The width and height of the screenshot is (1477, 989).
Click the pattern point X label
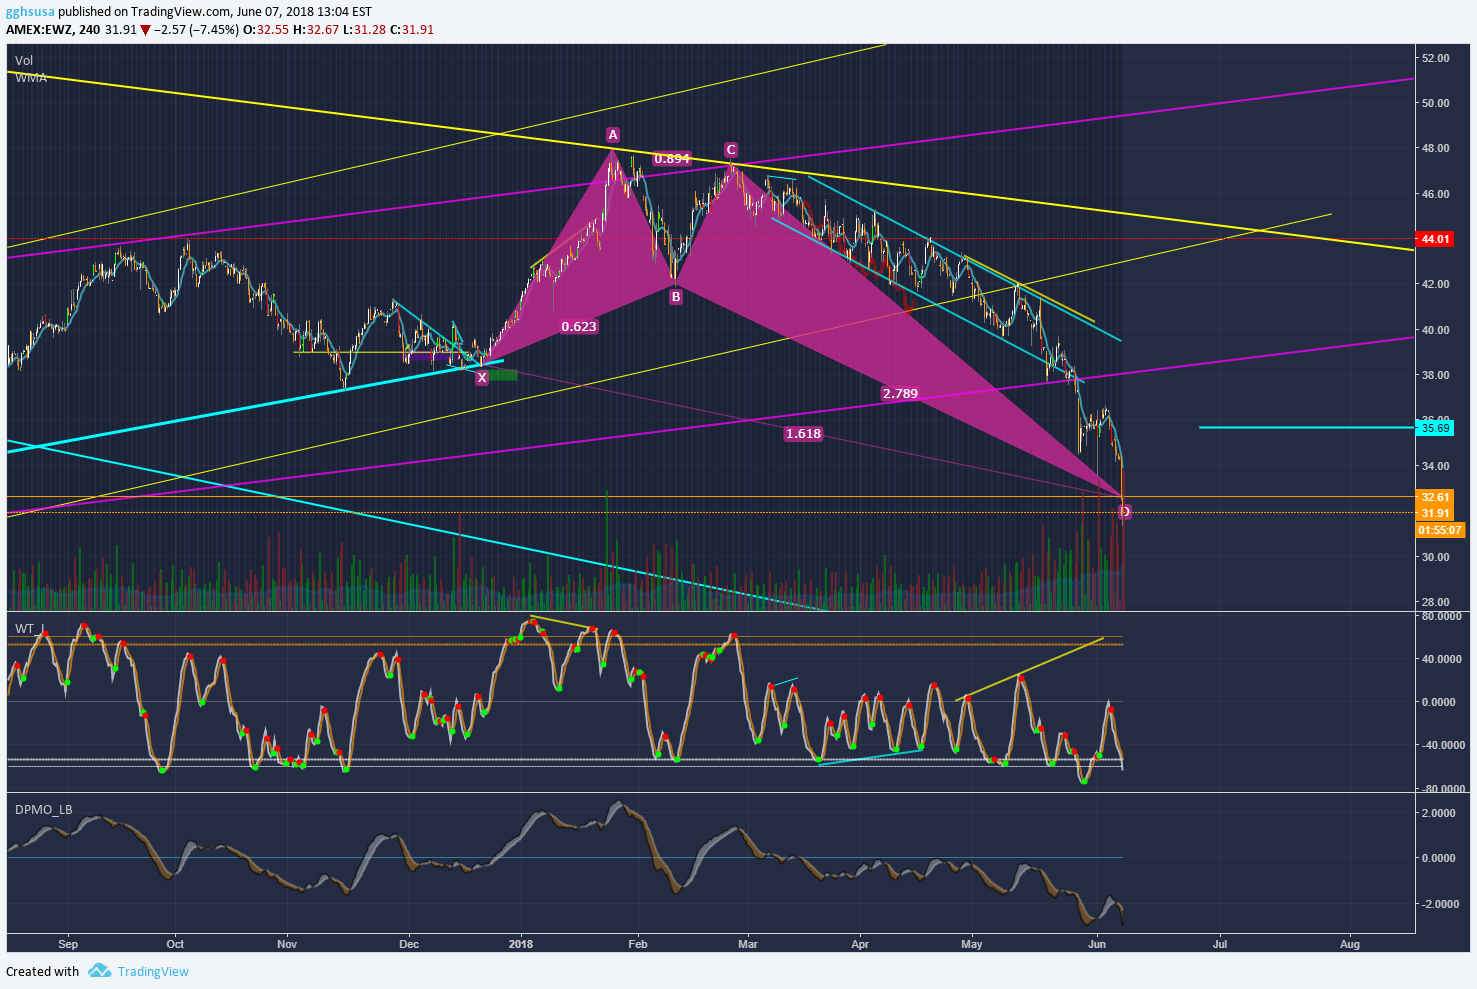coord(482,377)
